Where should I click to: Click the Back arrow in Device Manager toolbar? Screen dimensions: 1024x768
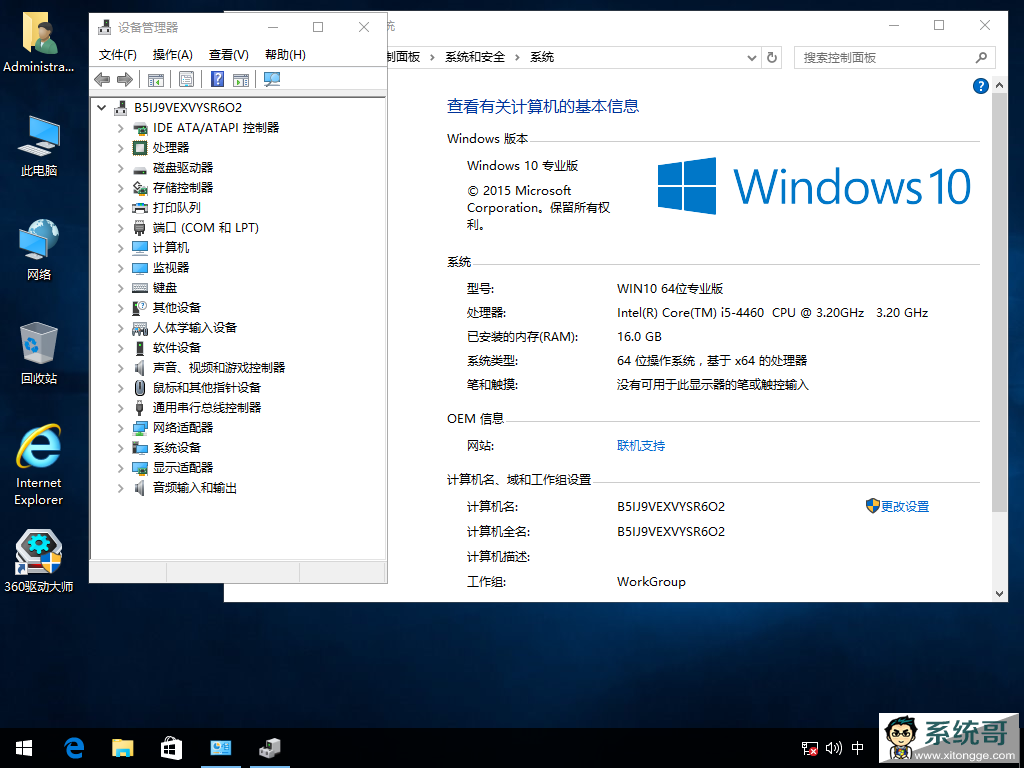[102, 80]
